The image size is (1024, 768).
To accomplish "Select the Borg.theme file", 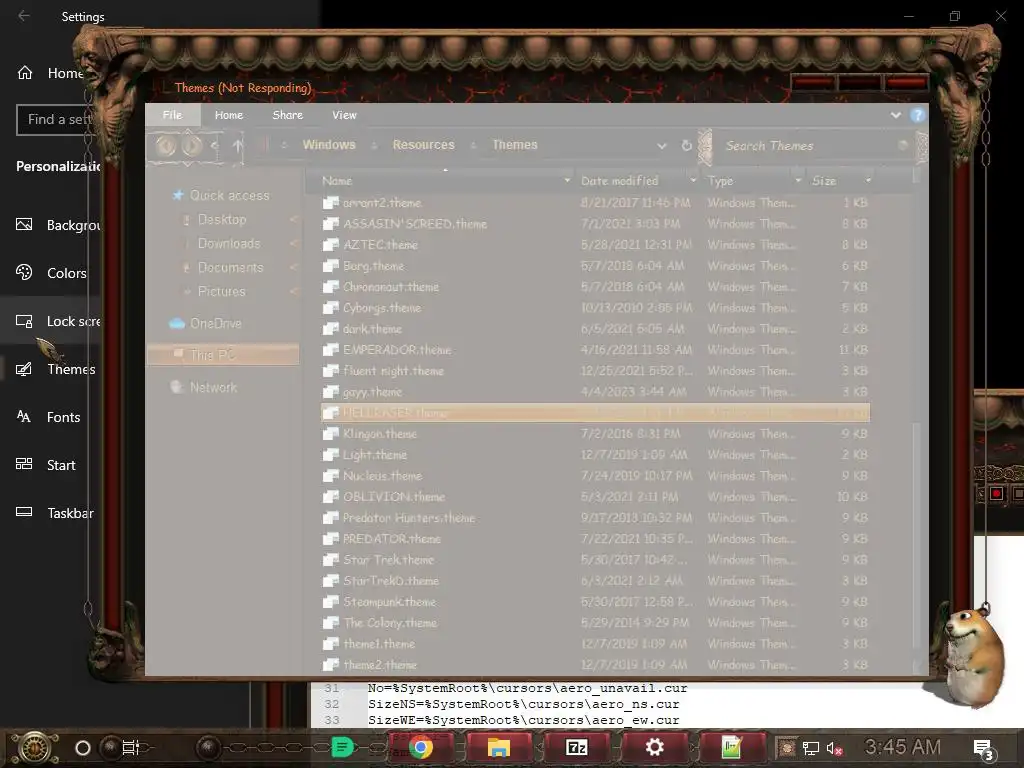I will point(595,266).
